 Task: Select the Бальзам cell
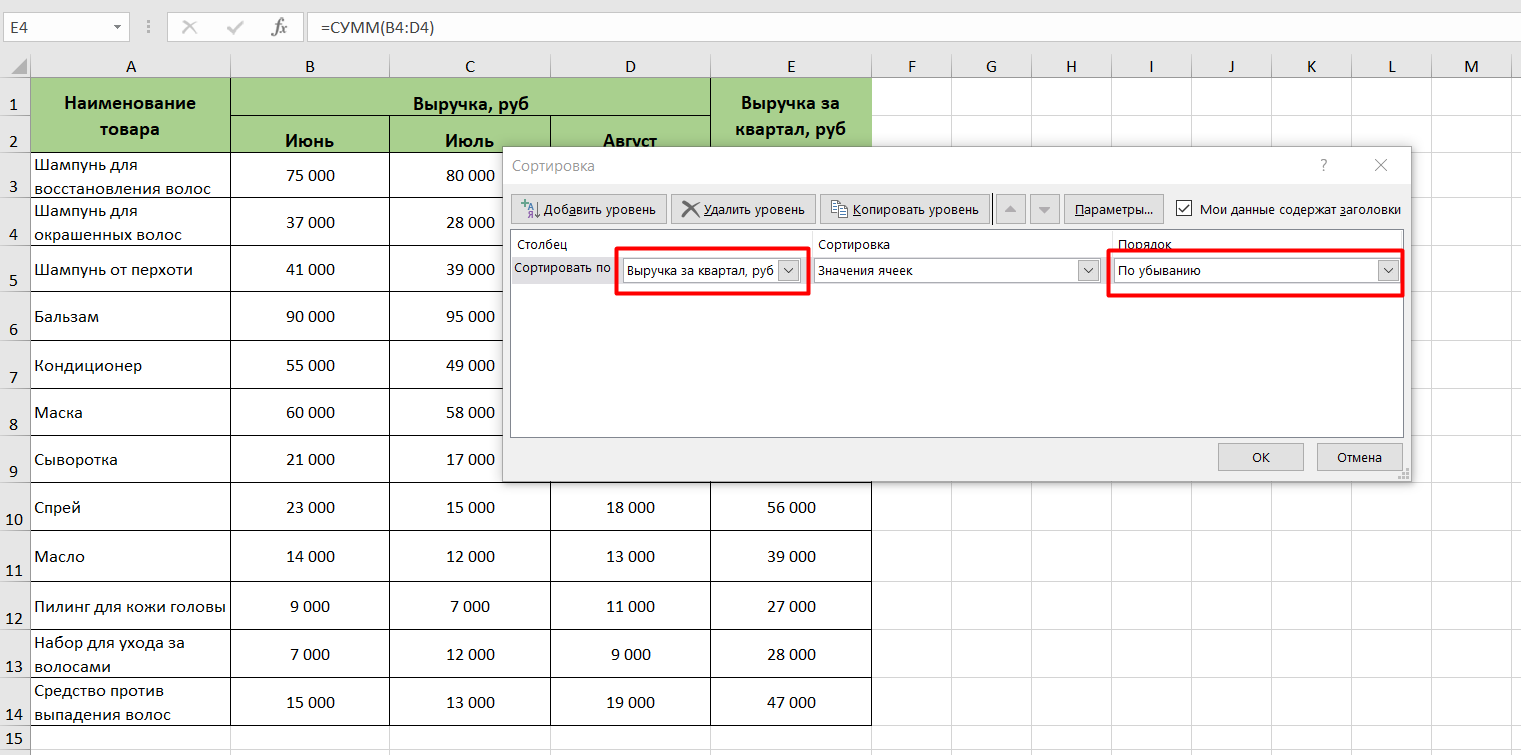[130, 316]
